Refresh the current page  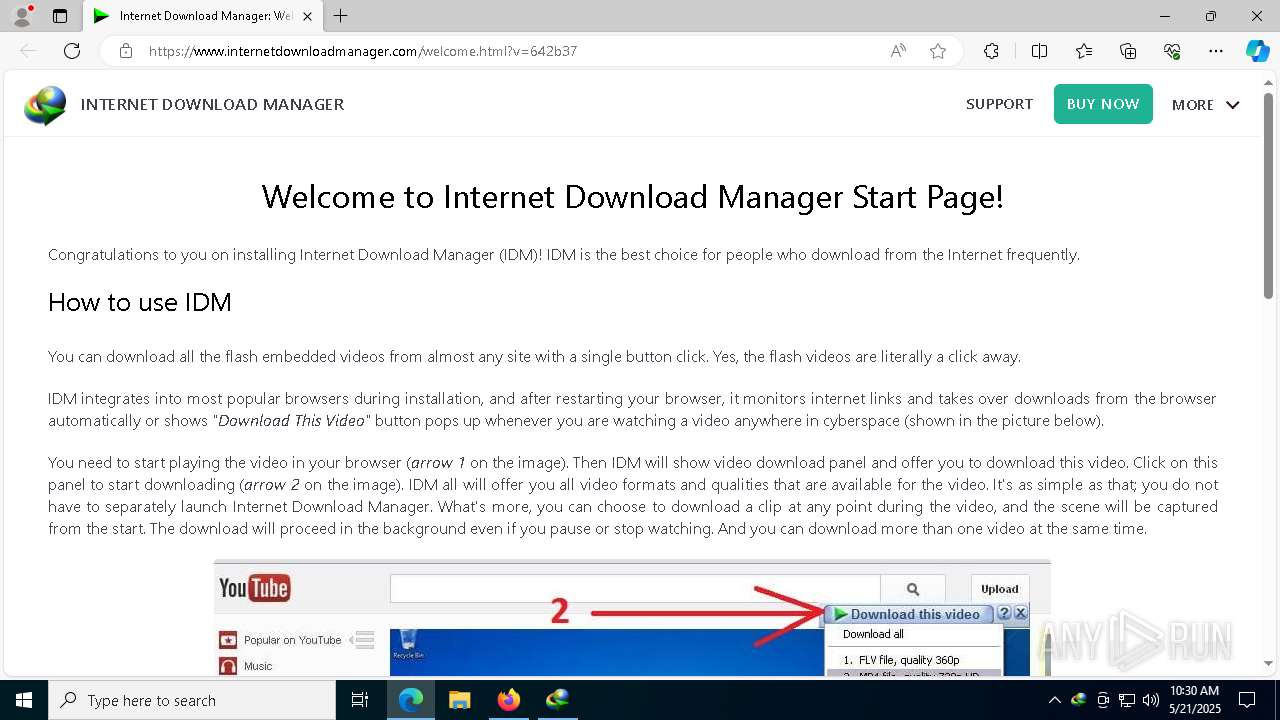[x=72, y=51]
